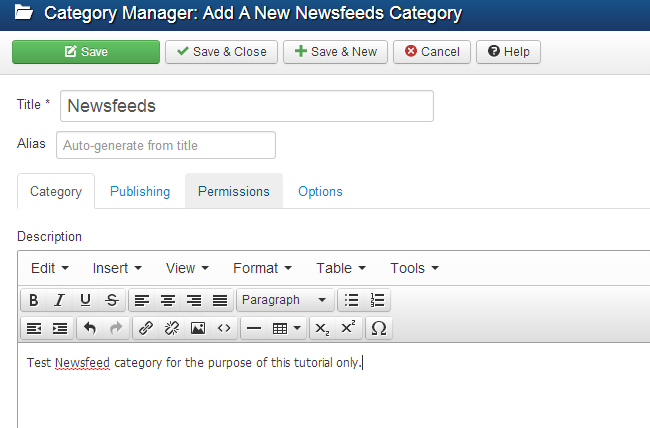Open the Format menu in editor
Image resolution: width=650 pixels, height=428 pixels.
[x=262, y=268]
